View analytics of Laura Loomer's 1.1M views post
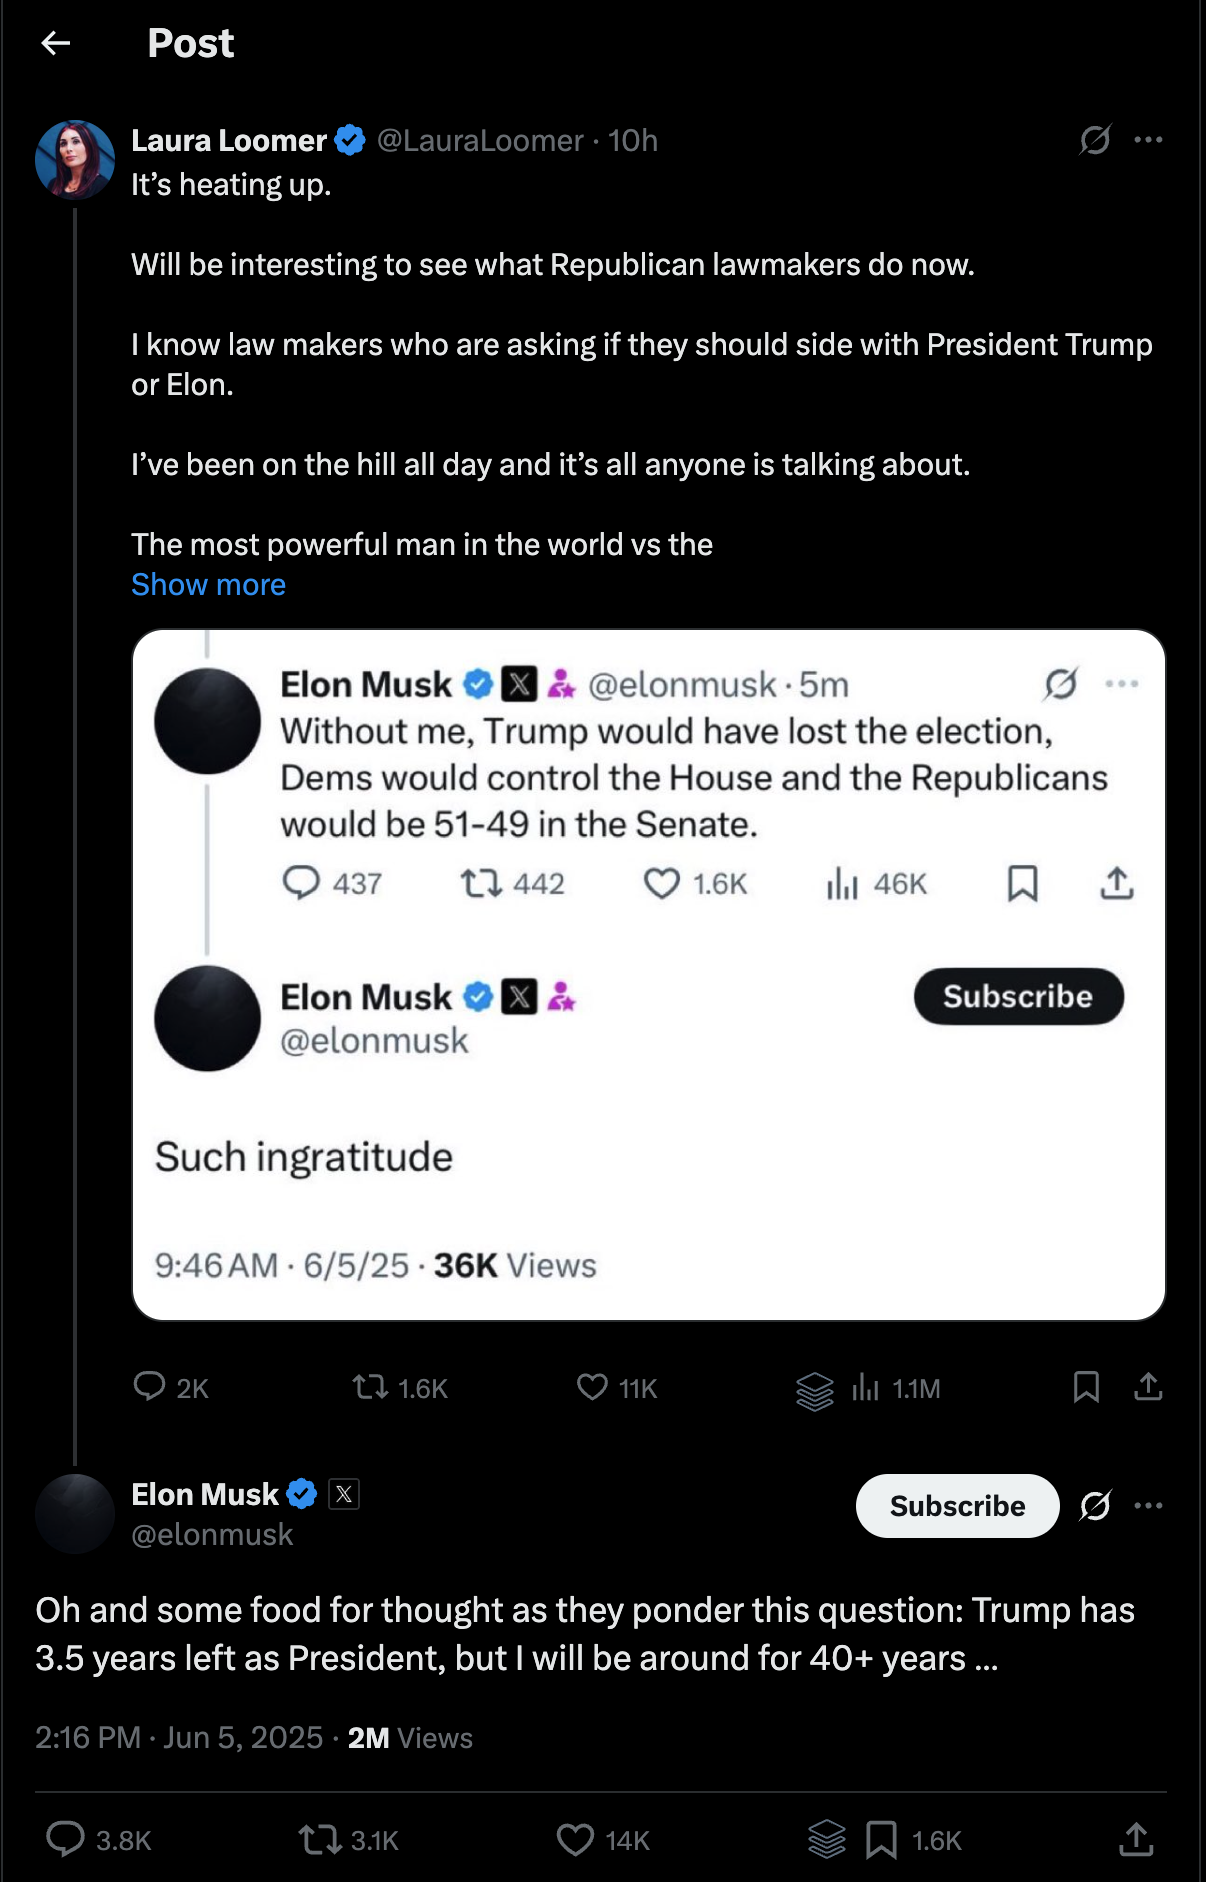The width and height of the screenshot is (1206, 1882). 866,1388
